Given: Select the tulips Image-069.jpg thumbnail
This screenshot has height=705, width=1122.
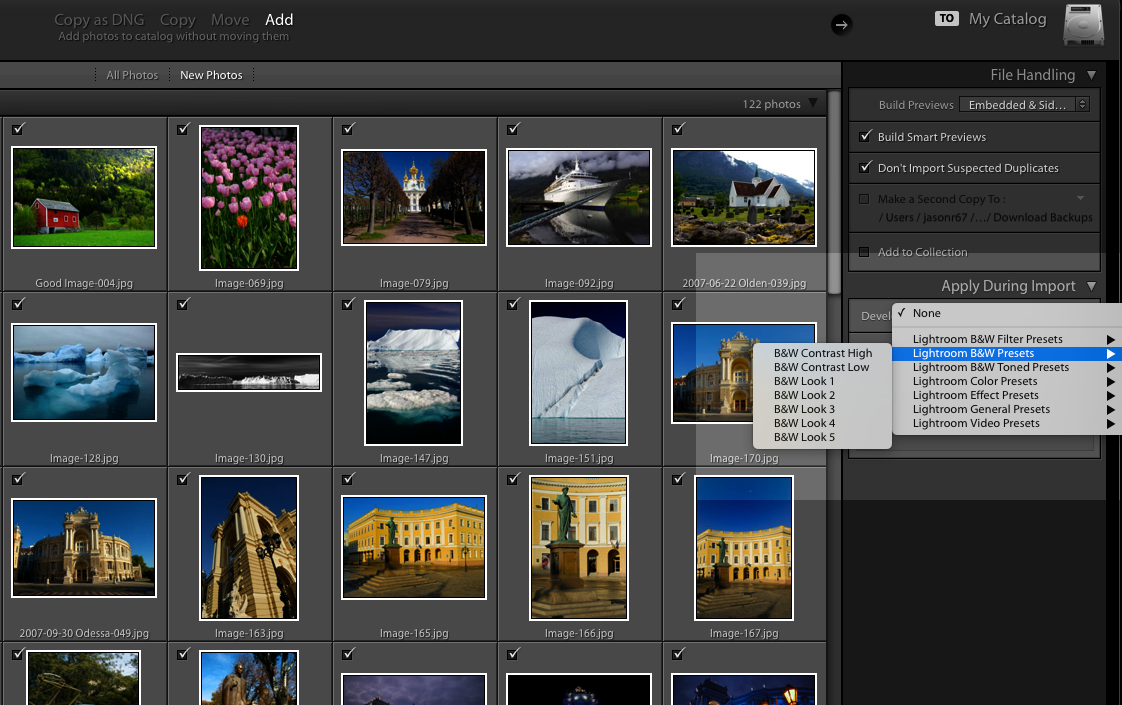Looking at the screenshot, I should pos(249,198).
